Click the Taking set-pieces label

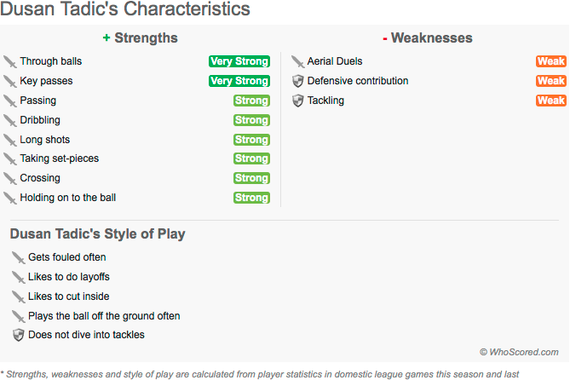(x=59, y=159)
